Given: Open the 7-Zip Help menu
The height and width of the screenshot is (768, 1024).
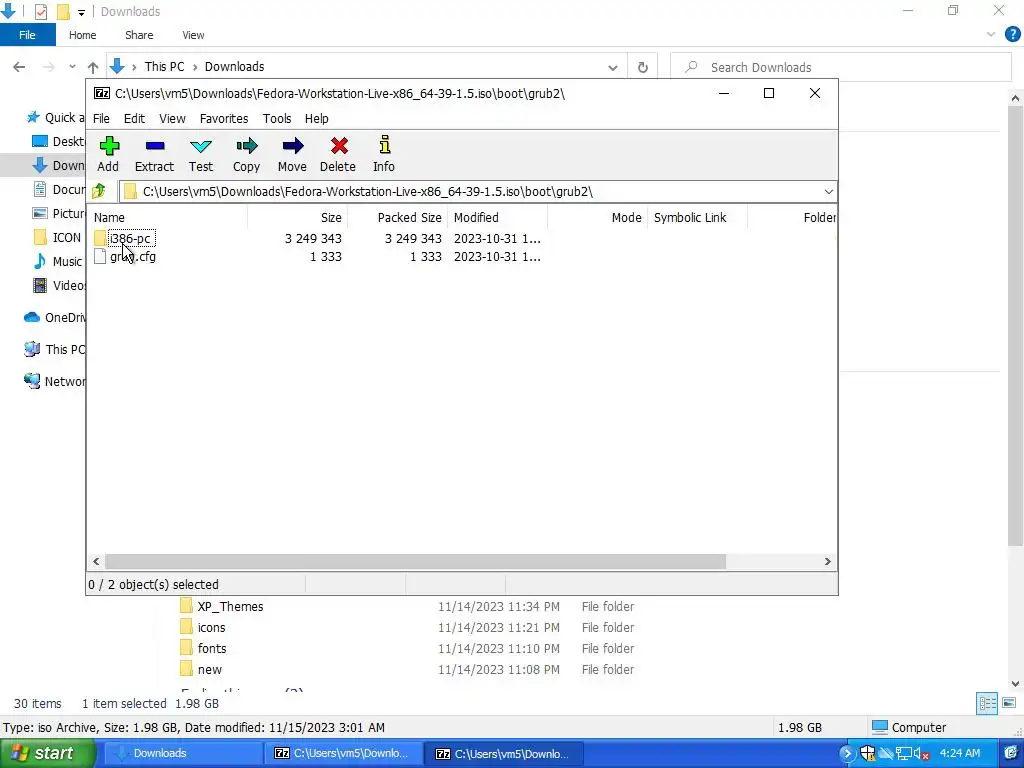Looking at the screenshot, I should [317, 118].
